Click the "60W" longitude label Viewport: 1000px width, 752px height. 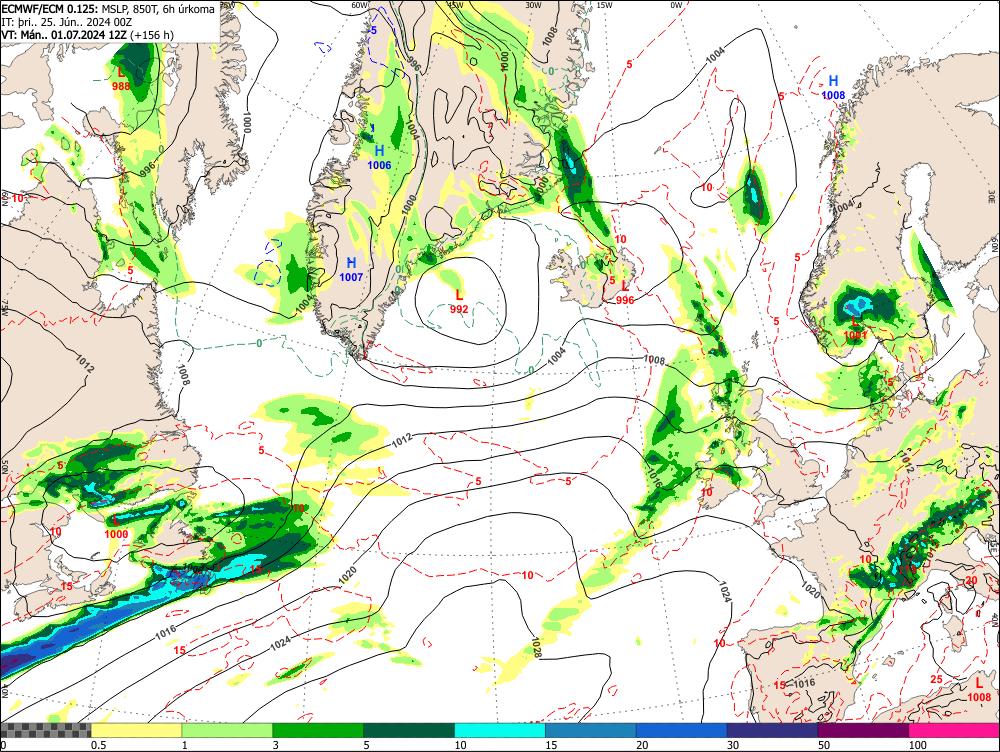point(360,5)
